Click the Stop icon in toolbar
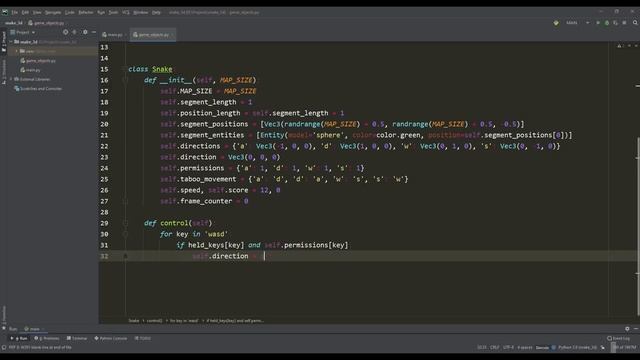Screen dimensions: 640x360 coord(624,23)
